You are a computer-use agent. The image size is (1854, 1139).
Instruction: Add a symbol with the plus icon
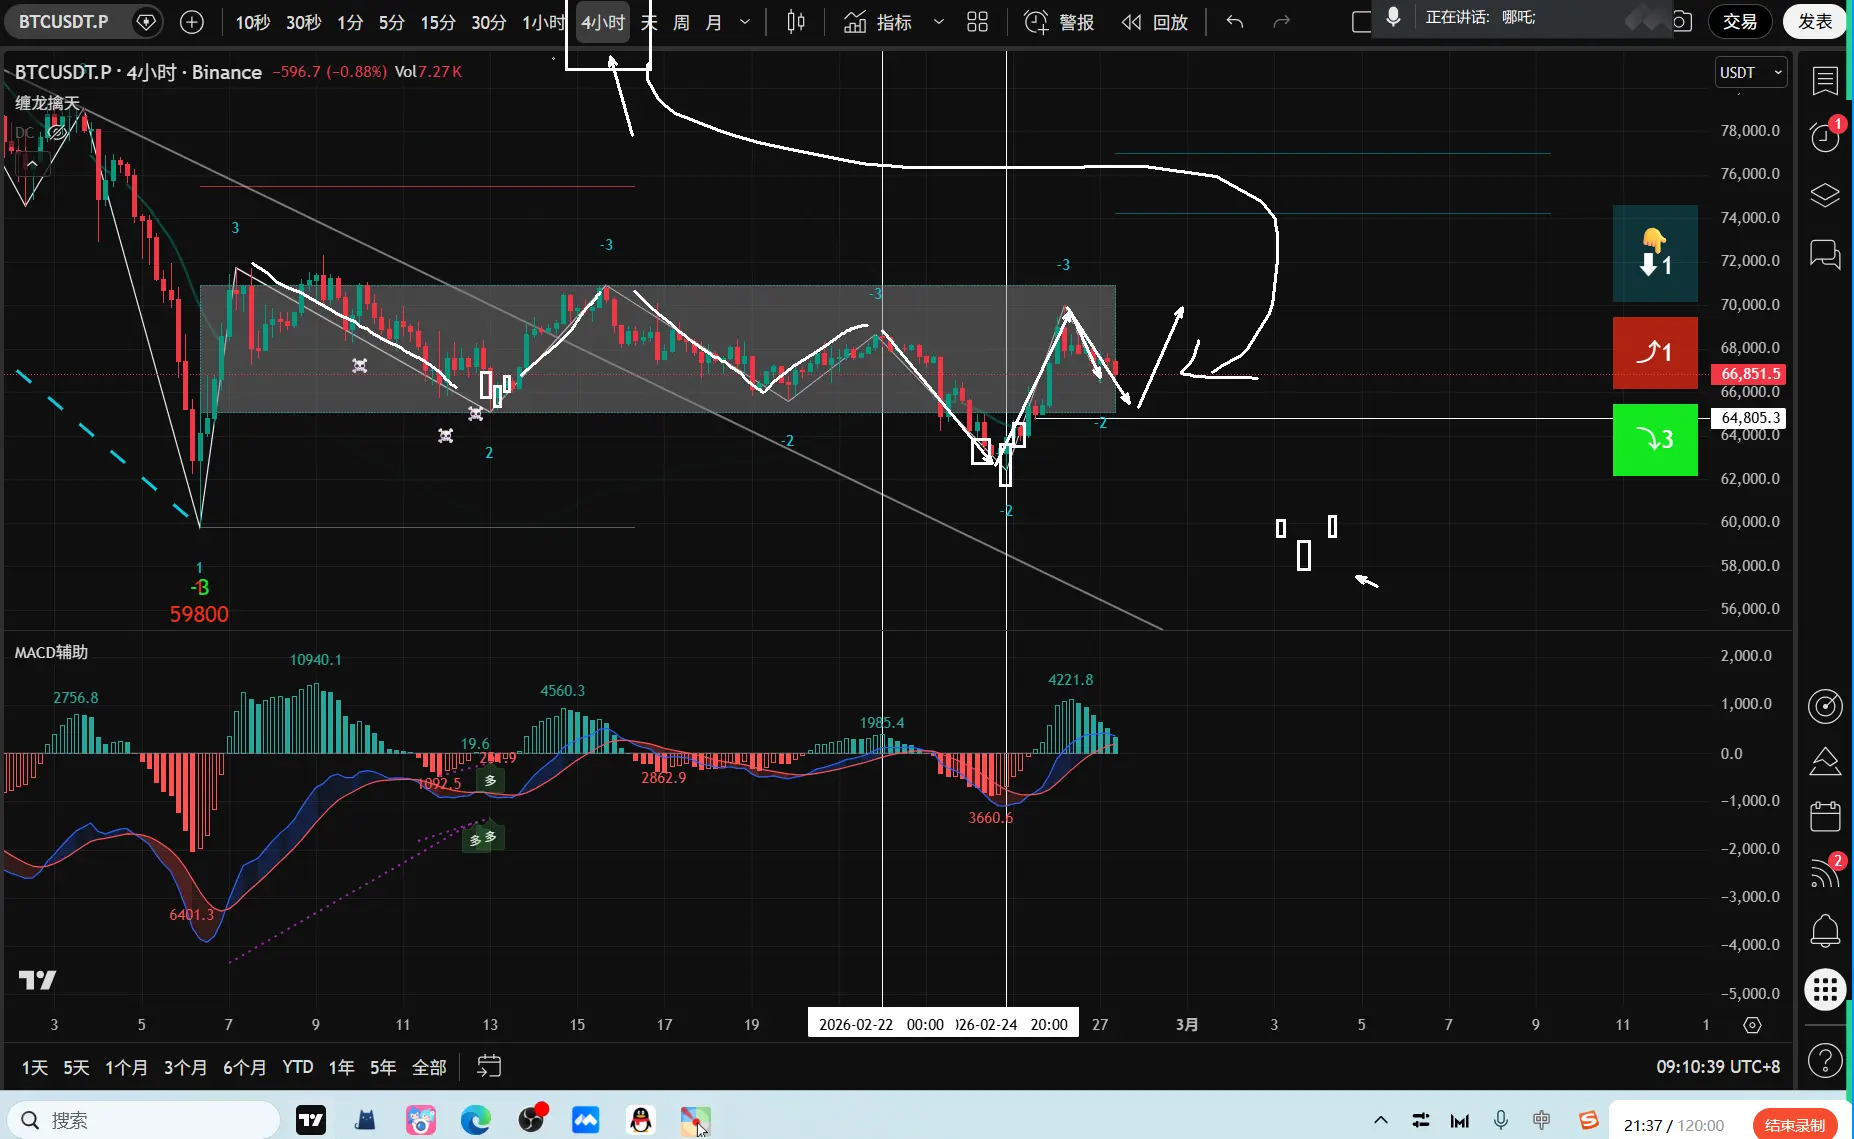coord(192,22)
